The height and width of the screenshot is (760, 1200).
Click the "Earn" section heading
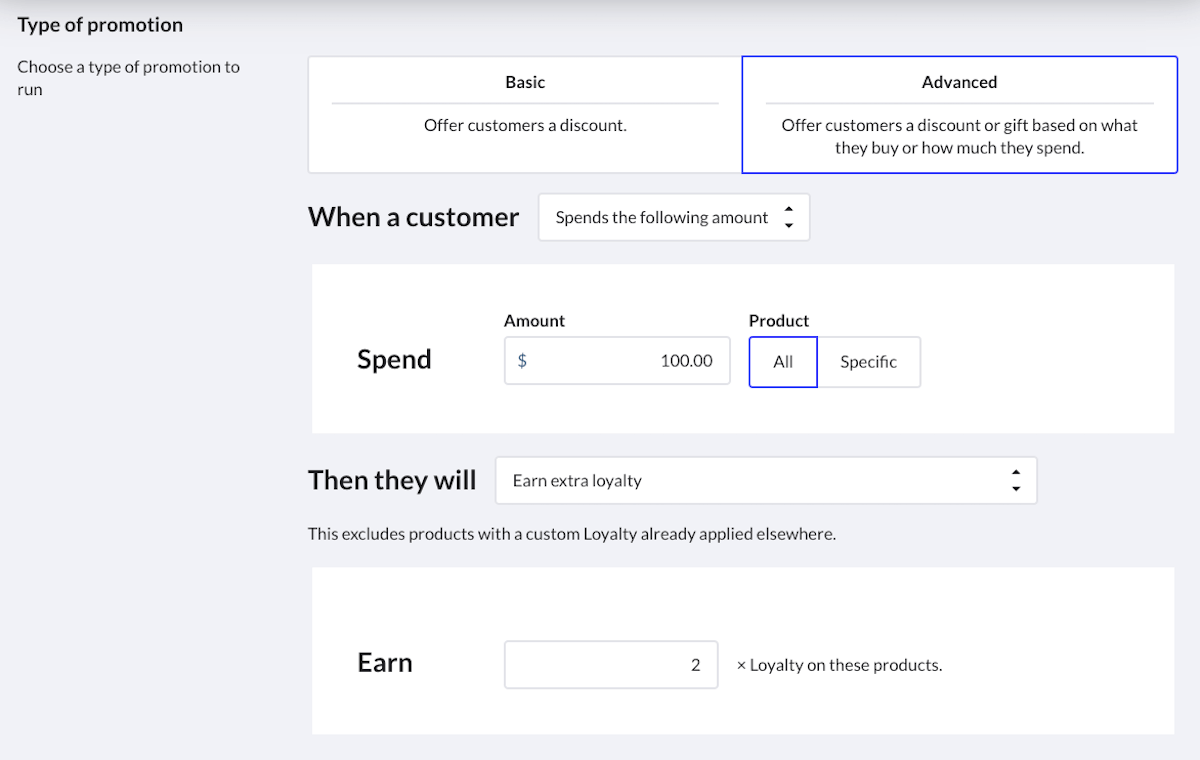point(385,663)
